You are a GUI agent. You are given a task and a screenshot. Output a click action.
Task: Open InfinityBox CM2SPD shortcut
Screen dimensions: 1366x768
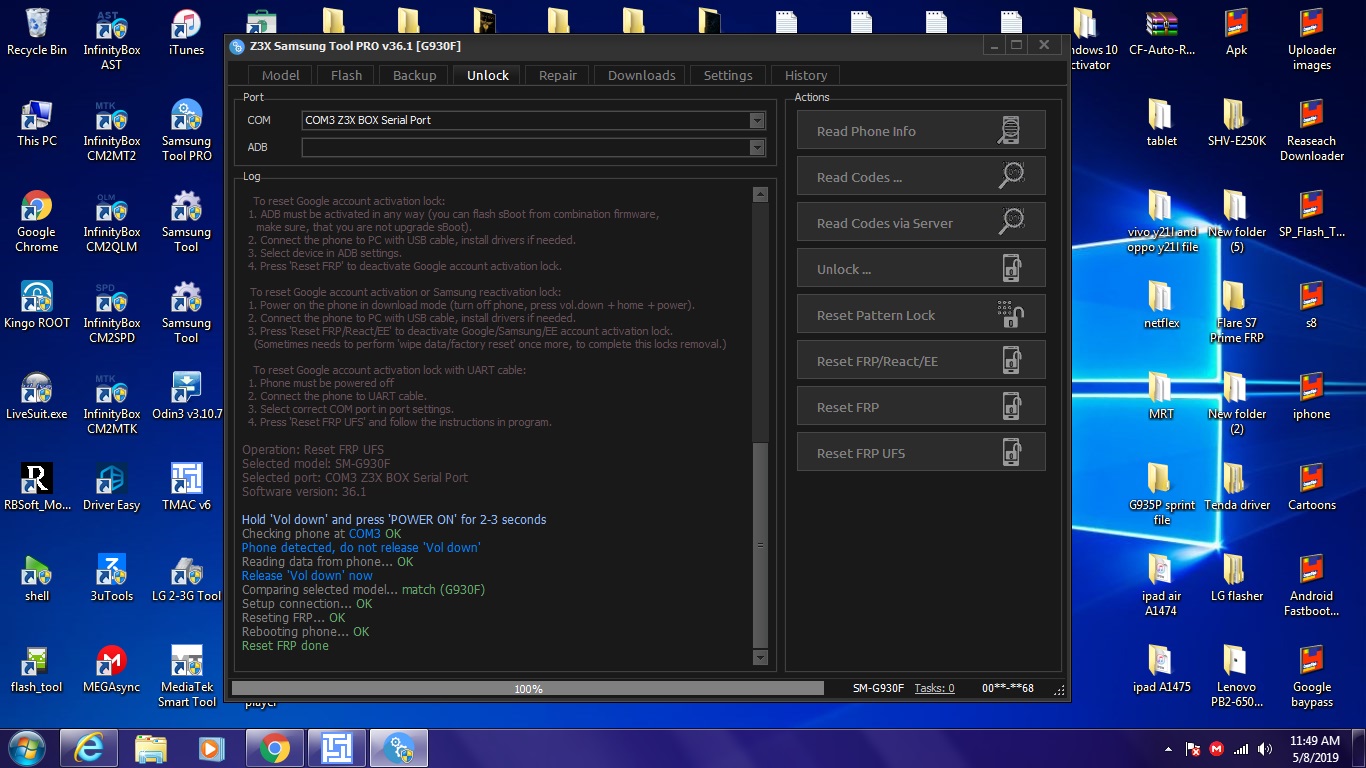pos(112,313)
